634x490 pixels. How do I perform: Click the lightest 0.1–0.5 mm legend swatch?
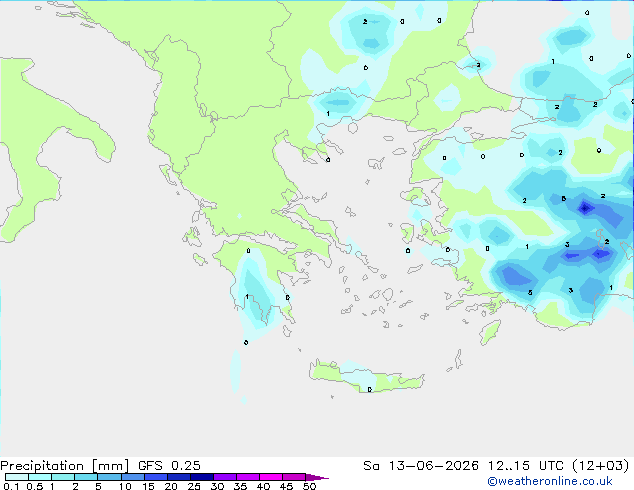pyautogui.click(x=17, y=477)
